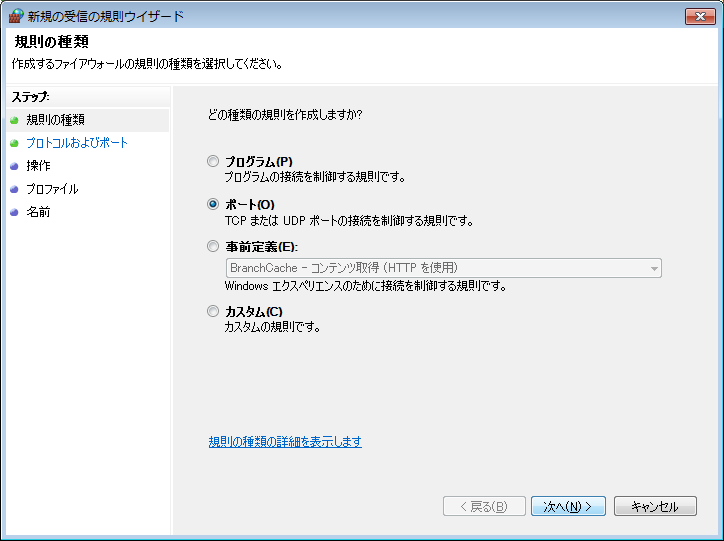724x541 pixels.
Task: Click the プロファイル step in sidebar
Action: coord(52,189)
